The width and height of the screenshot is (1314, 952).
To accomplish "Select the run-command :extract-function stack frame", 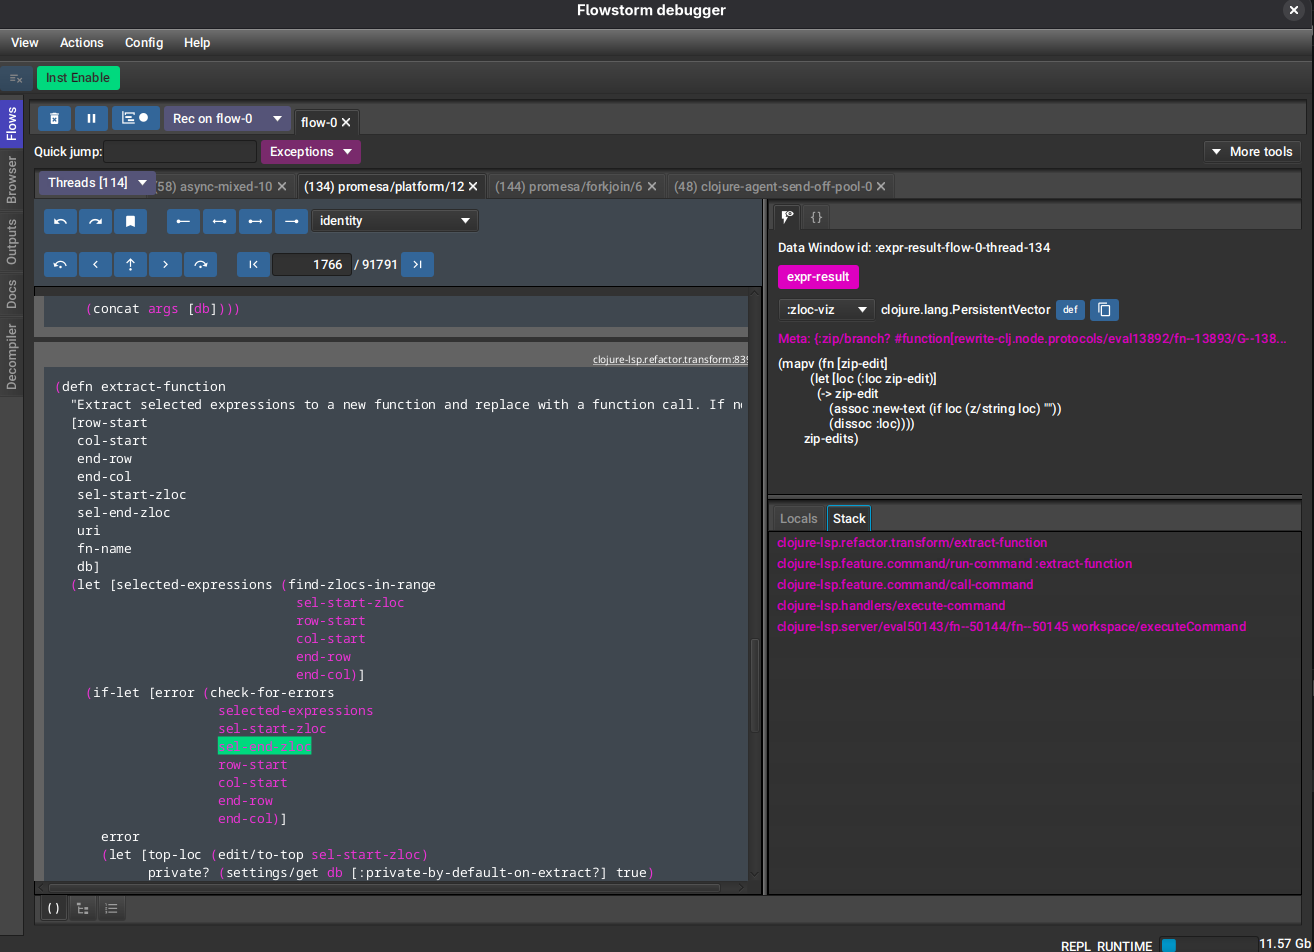I will point(955,563).
